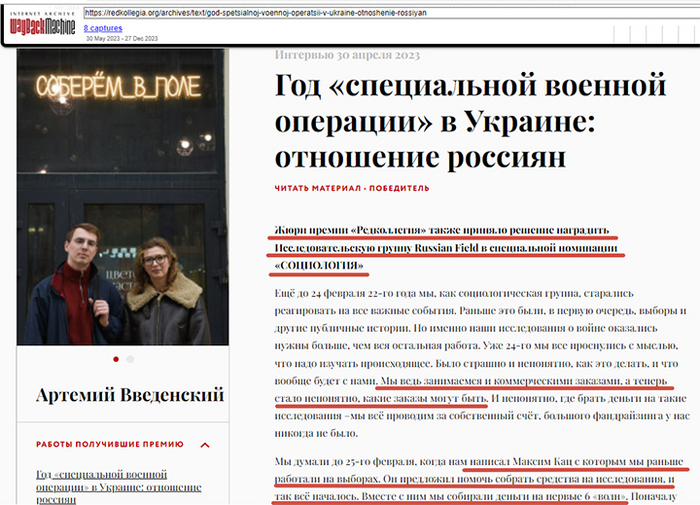Click the Internet Archive text above the logo

coord(42,14)
